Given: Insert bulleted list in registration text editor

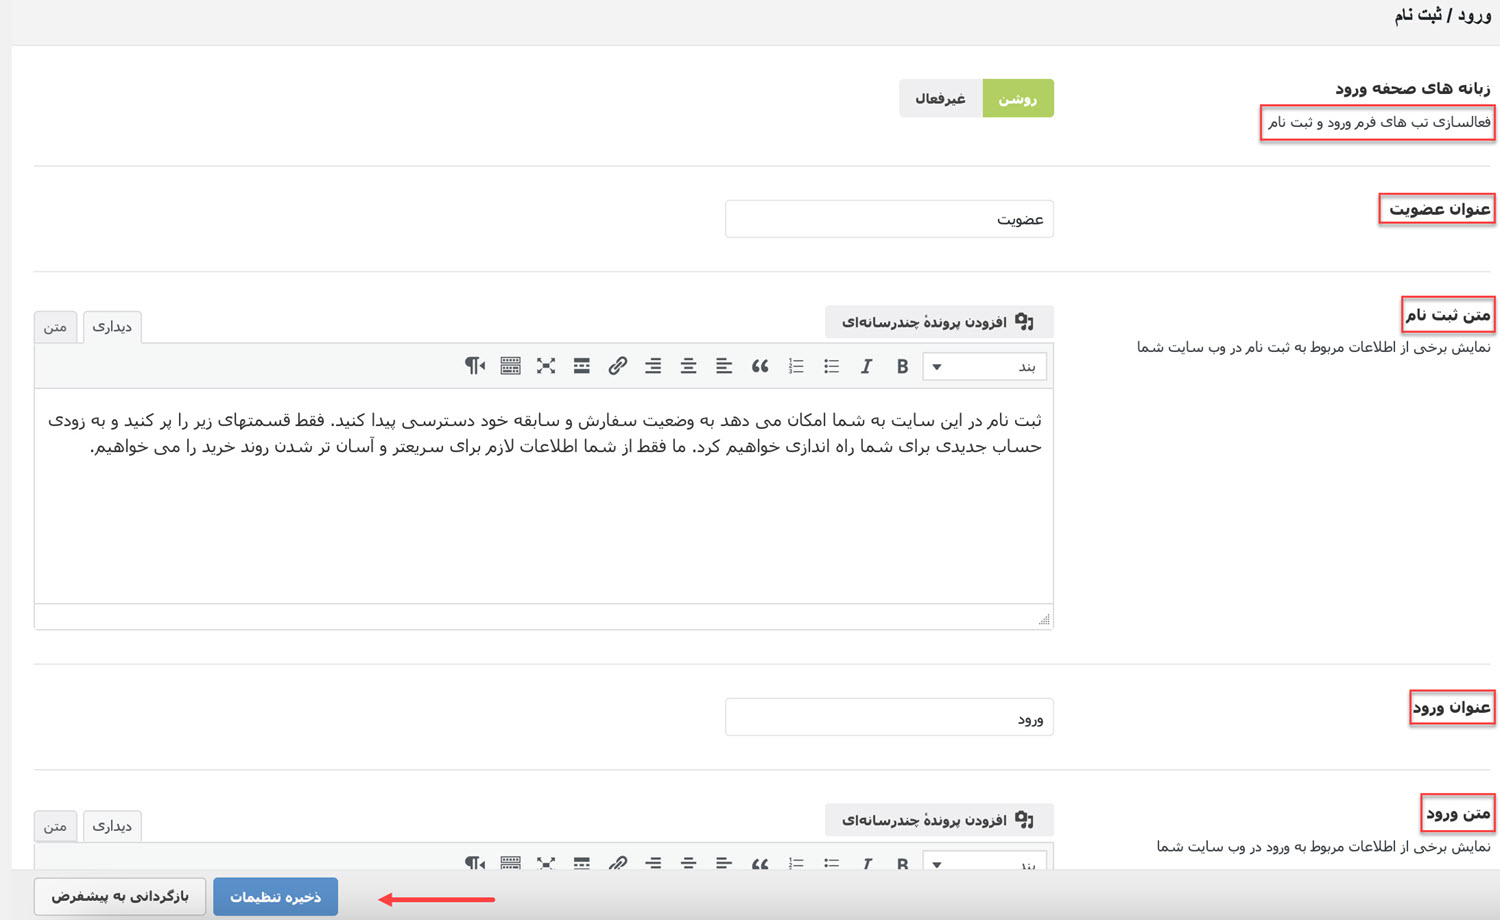Looking at the screenshot, I should [x=831, y=366].
